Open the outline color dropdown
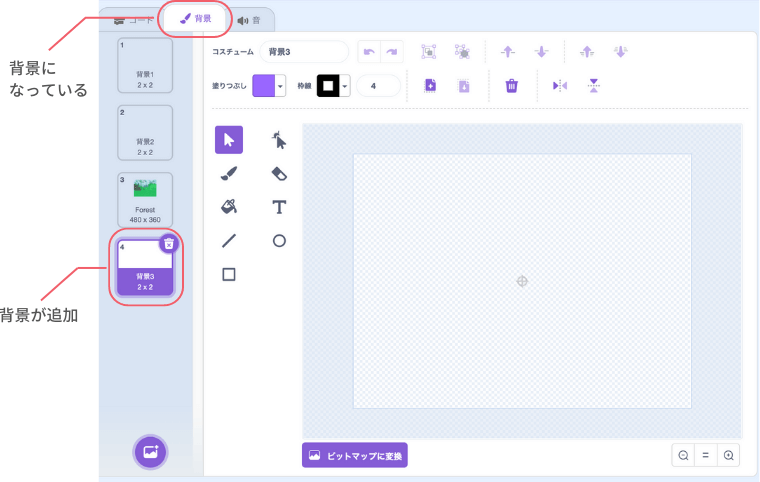The image size is (760, 482). pos(345,87)
